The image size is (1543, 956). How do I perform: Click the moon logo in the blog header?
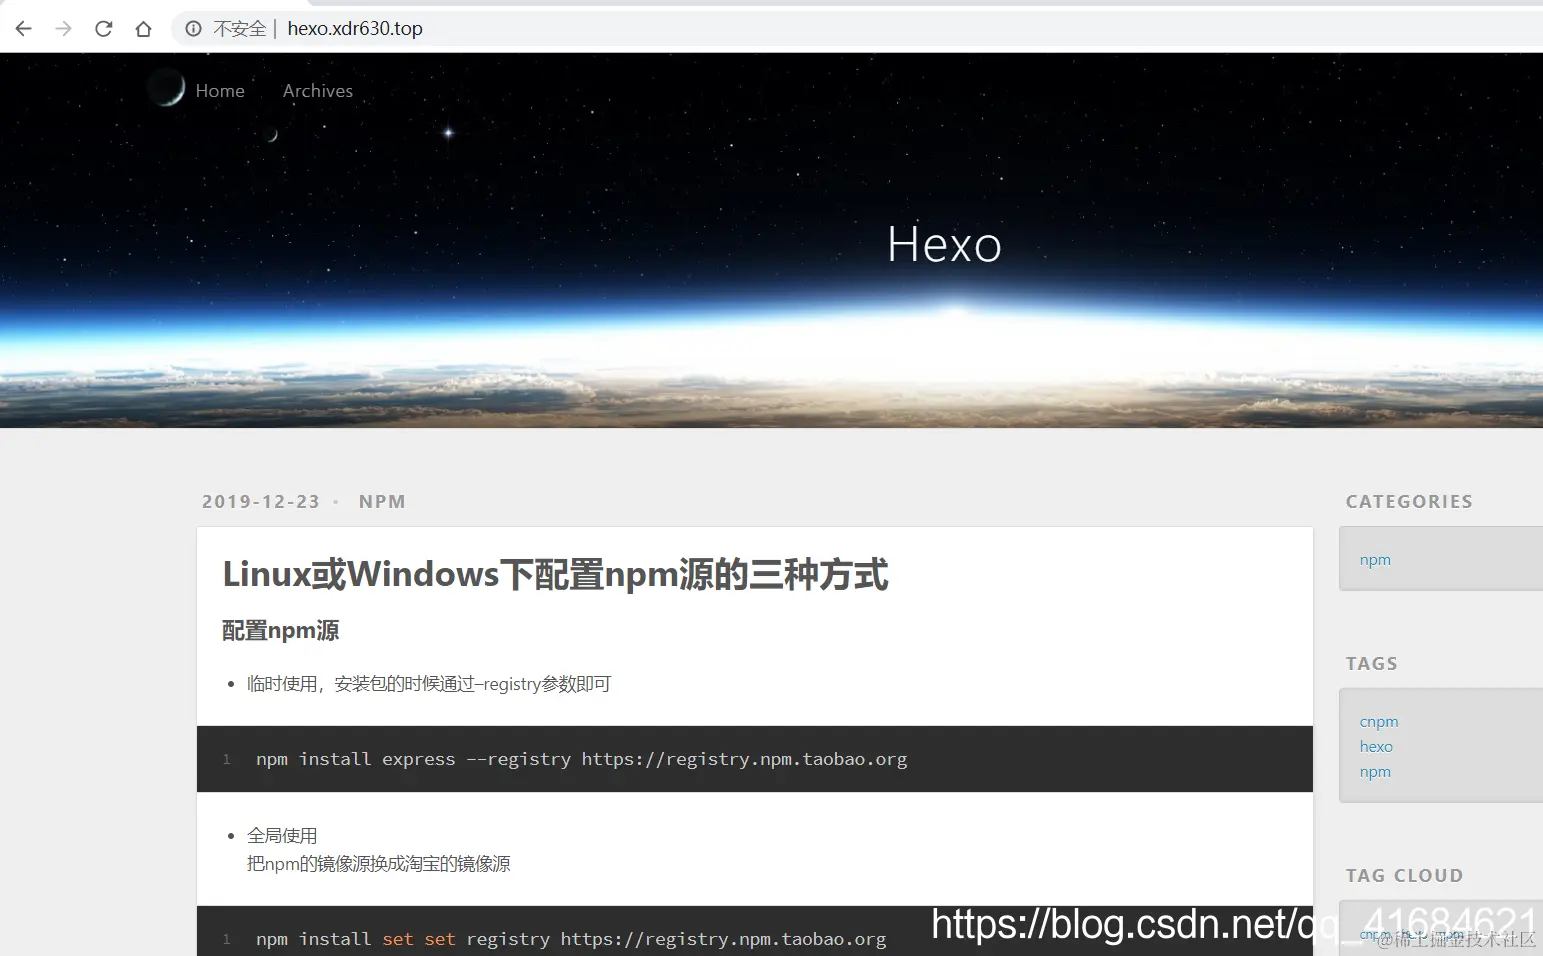tap(166, 88)
